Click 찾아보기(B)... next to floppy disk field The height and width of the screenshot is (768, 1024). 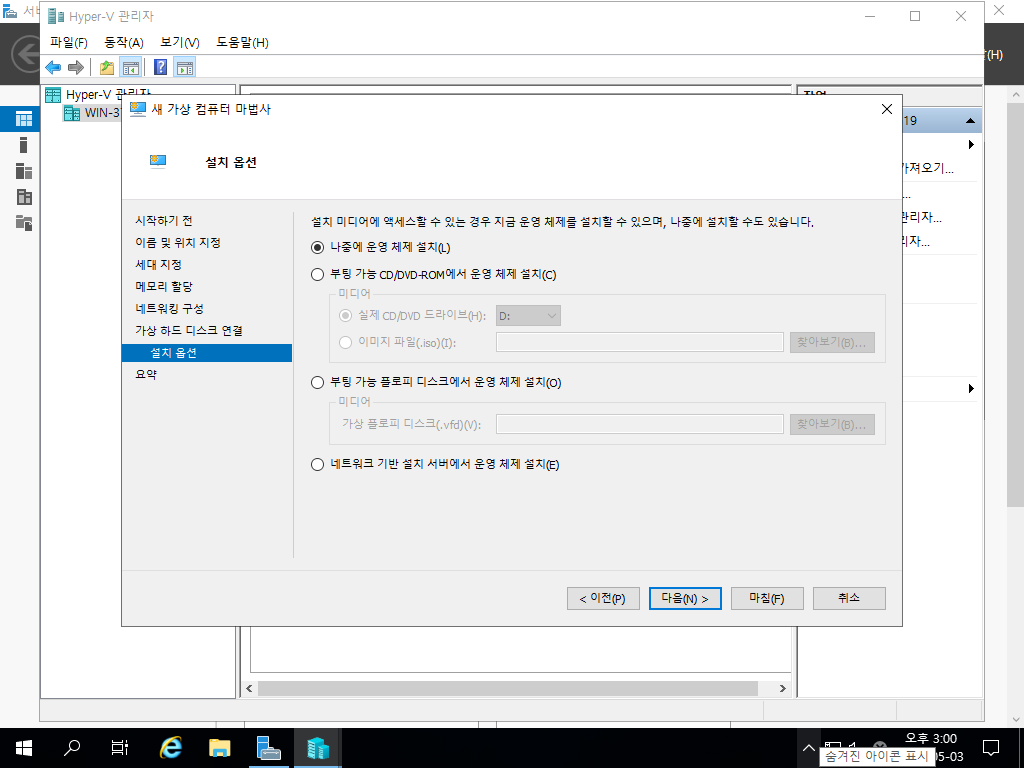pos(832,424)
